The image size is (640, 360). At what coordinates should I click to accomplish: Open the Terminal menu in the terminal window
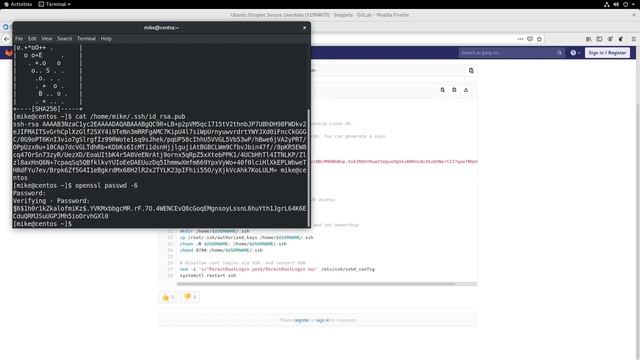[86, 38]
